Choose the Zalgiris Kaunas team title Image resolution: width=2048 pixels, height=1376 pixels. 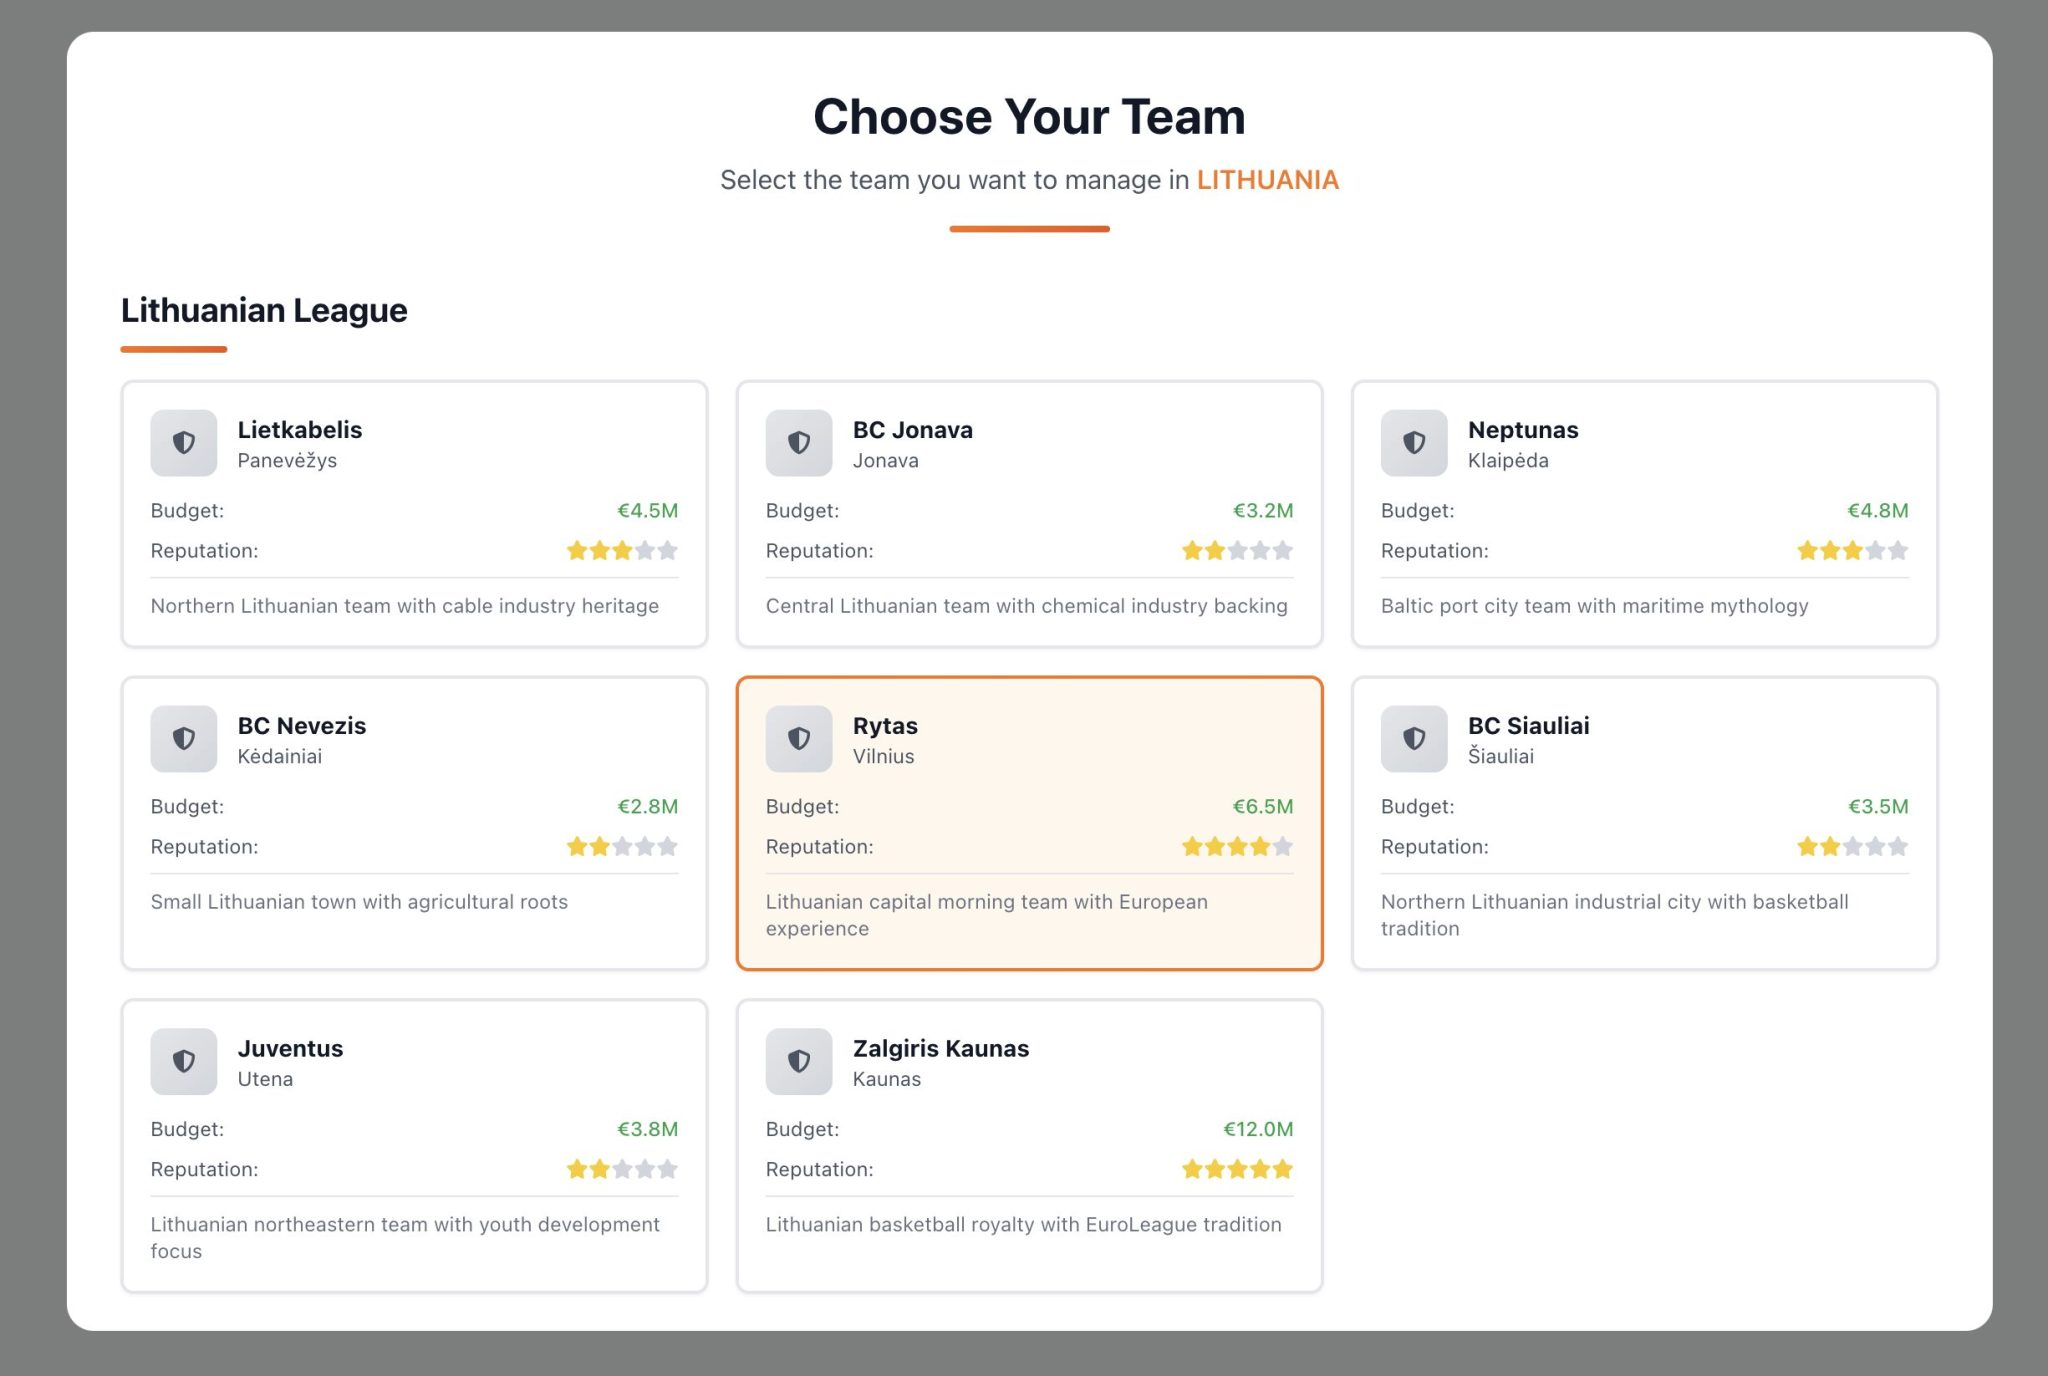pyautogui.click(x=940, y=1049)
